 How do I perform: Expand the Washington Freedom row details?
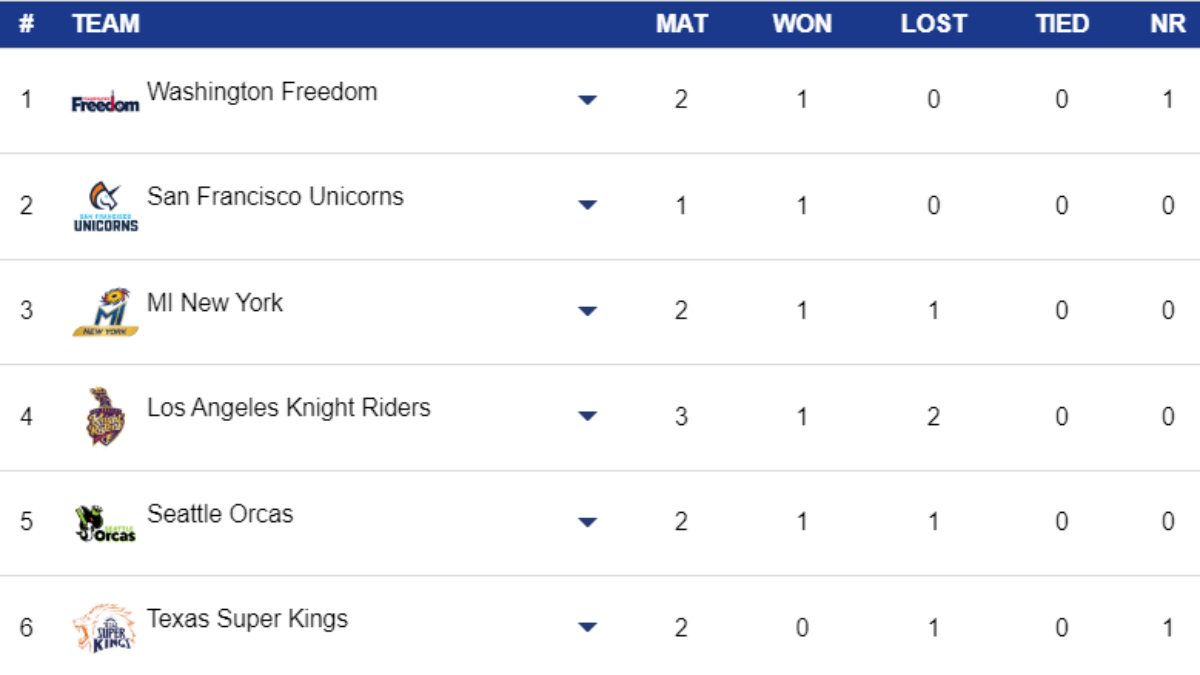click(588, 100)
